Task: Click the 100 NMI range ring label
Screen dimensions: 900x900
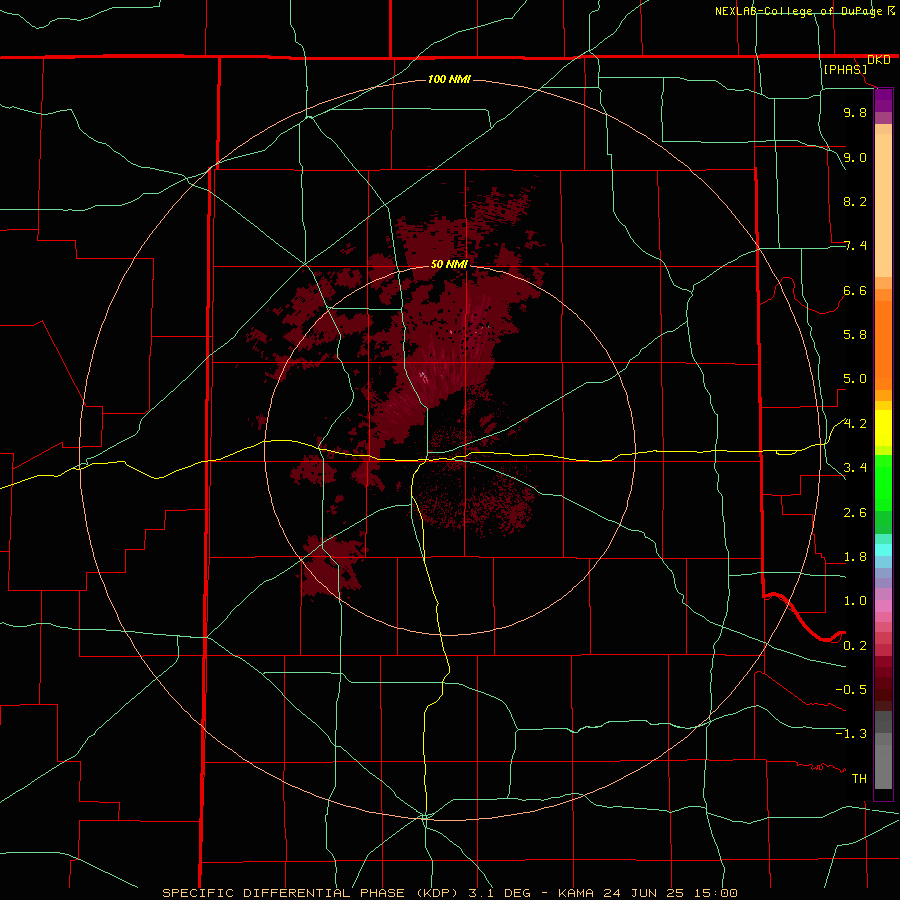Action: 449,79
